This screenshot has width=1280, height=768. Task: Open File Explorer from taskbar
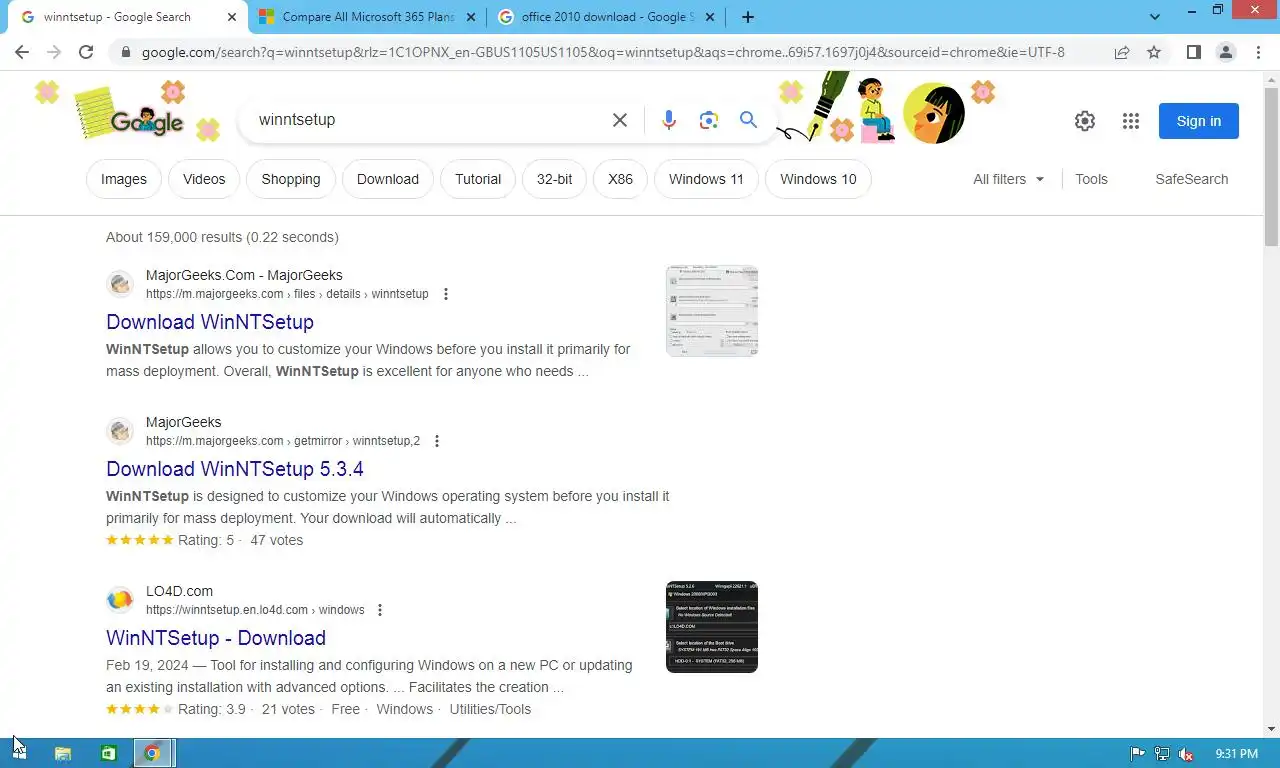pyautogui.click(x=62, y=753)
